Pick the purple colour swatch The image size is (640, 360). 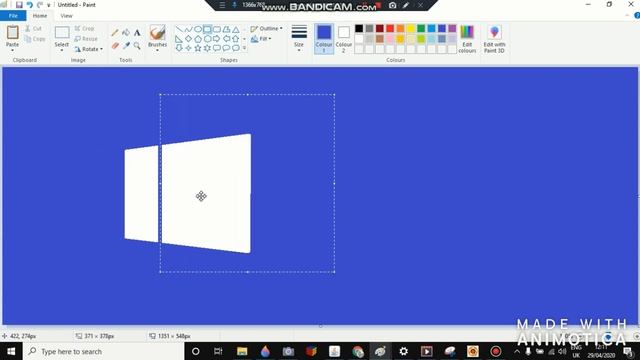tap(452, 29)
